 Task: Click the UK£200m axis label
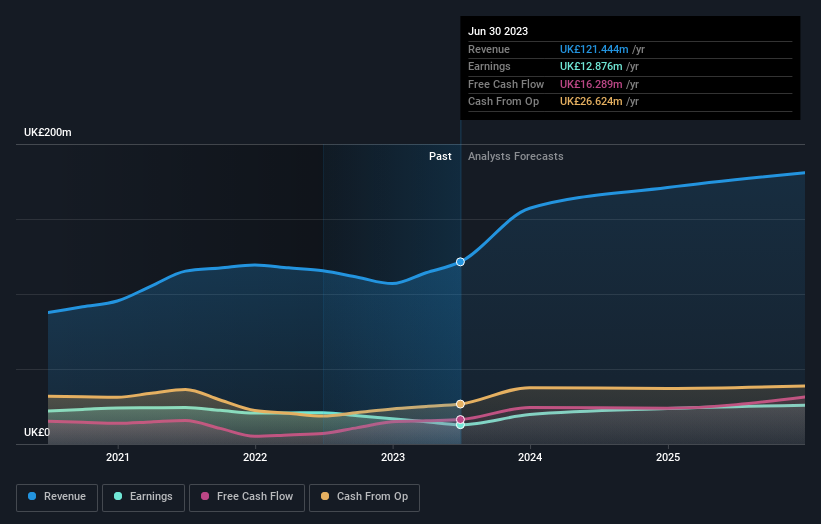48,132
